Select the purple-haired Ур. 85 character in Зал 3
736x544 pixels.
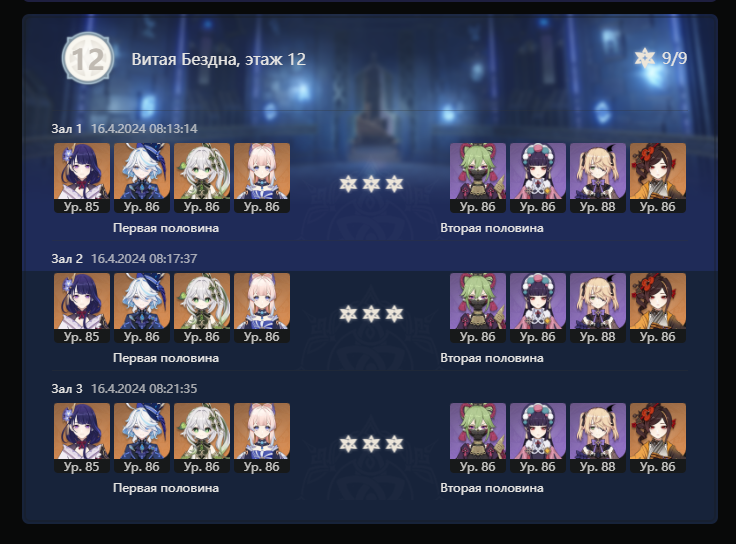[x=82, y=438]
